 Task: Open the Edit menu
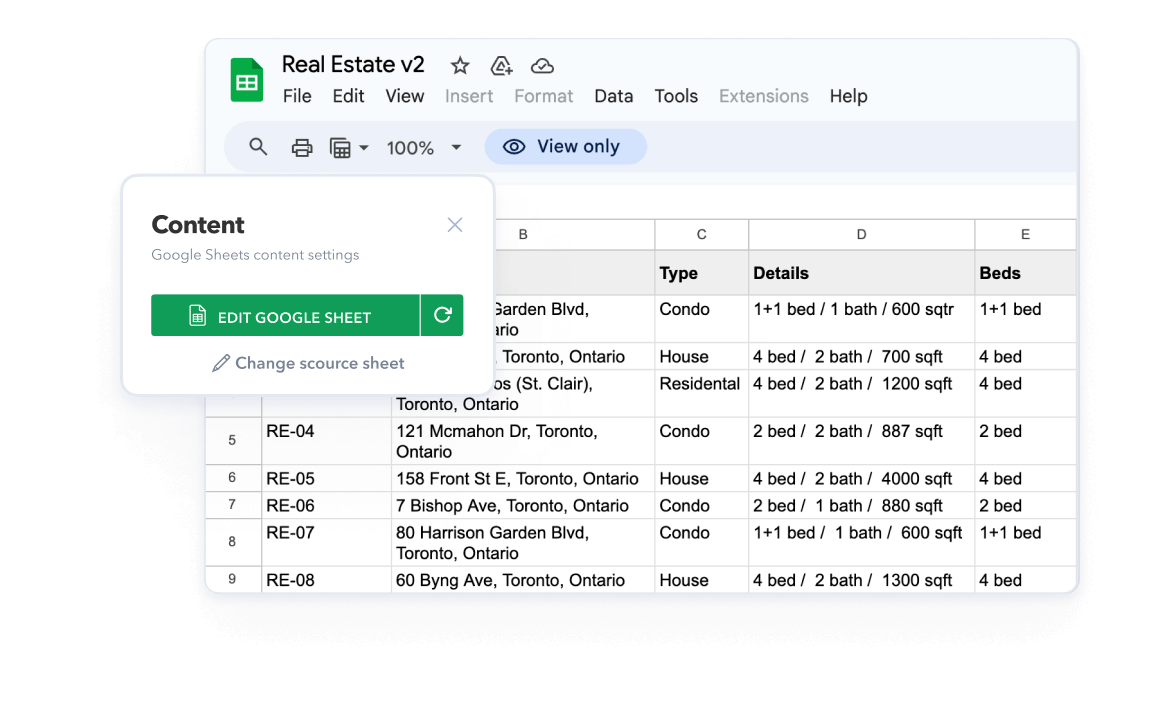click(x=349, y=96)
